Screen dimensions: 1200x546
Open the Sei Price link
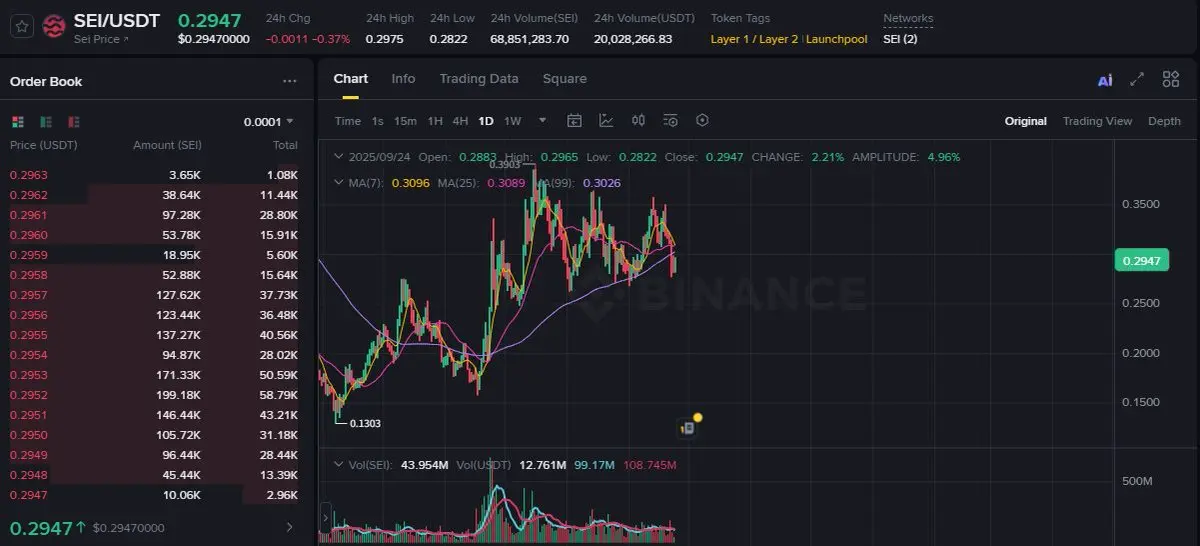(102, 39)
